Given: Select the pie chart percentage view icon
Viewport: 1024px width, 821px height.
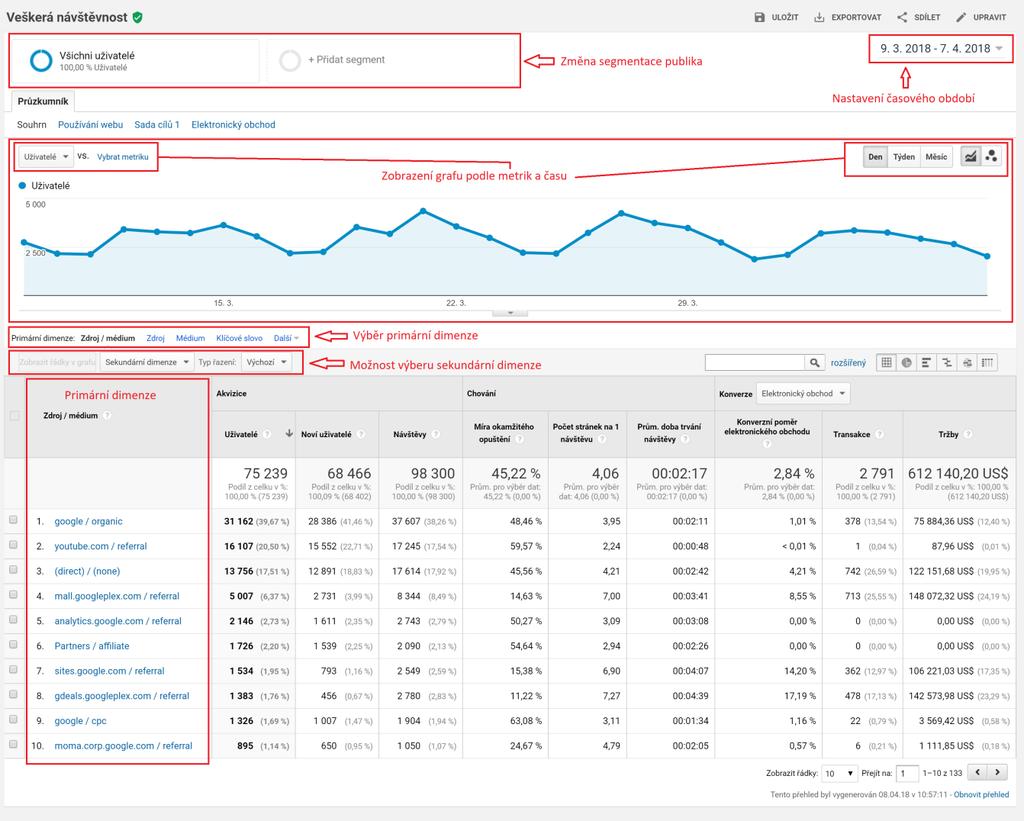Looking at the screenshot, I should [x=906, y=362].
